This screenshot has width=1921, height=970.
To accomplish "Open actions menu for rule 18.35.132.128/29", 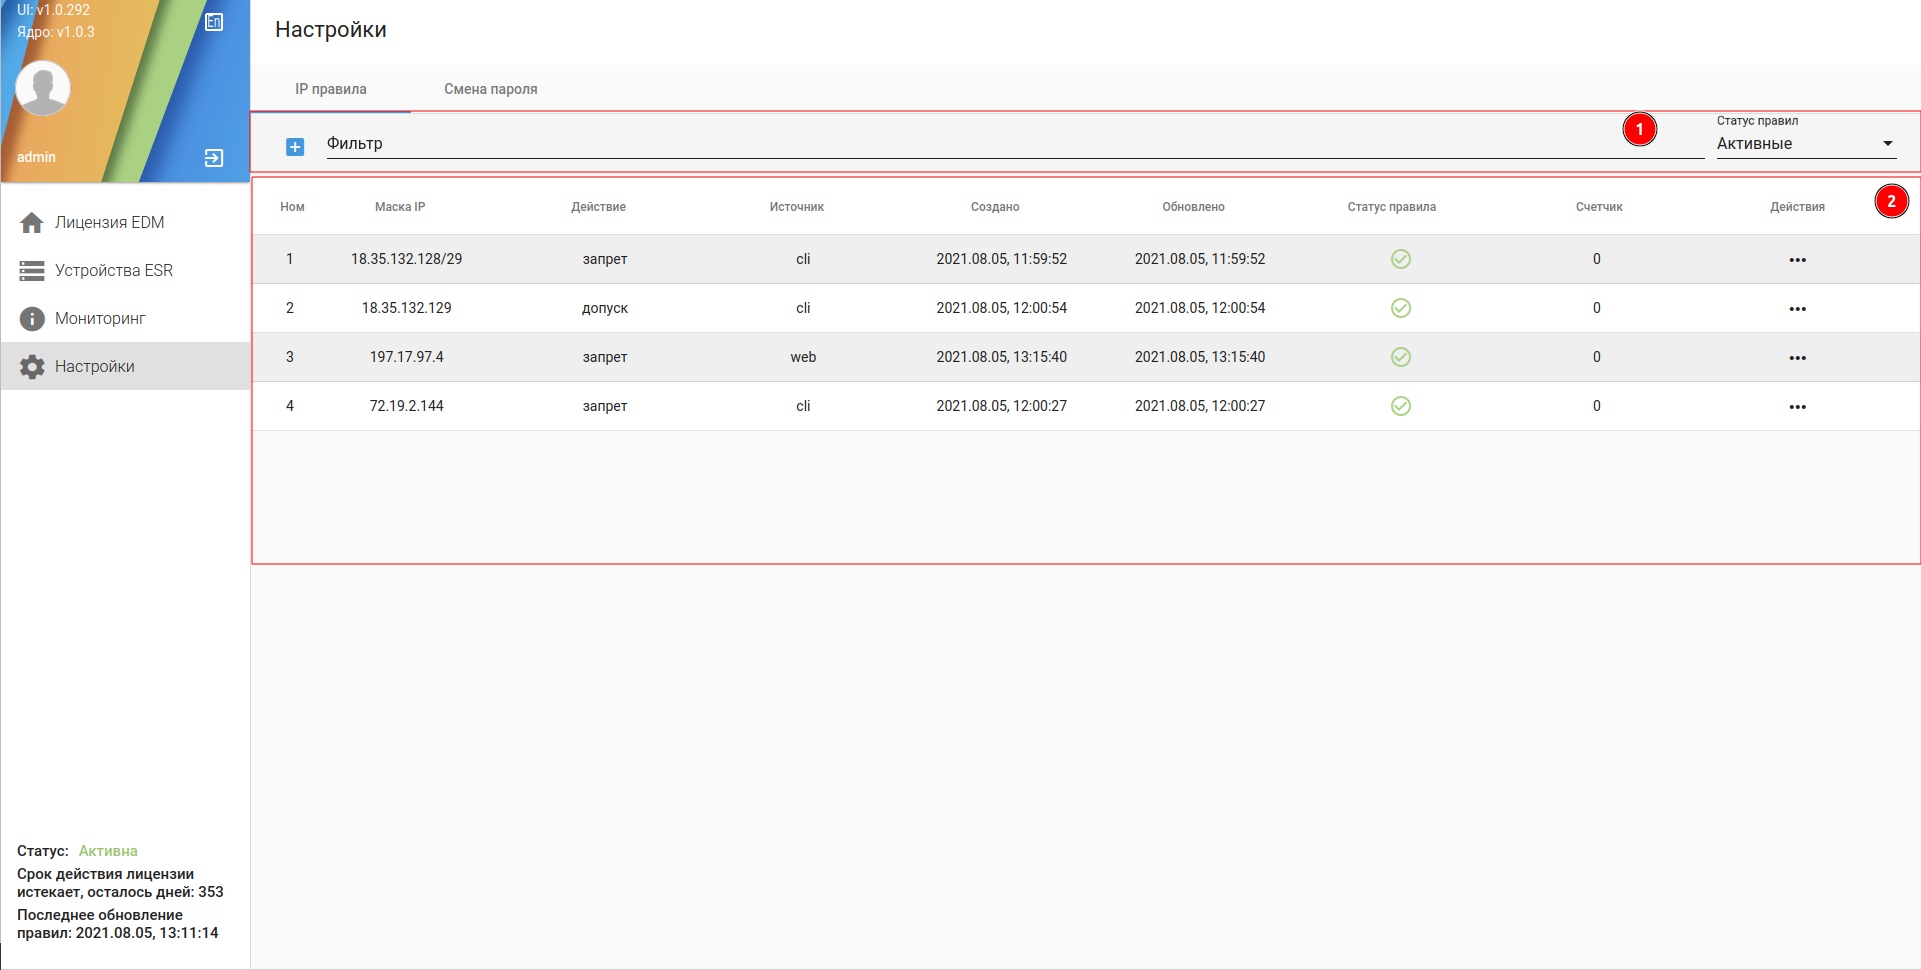I will click(1797, 260).
